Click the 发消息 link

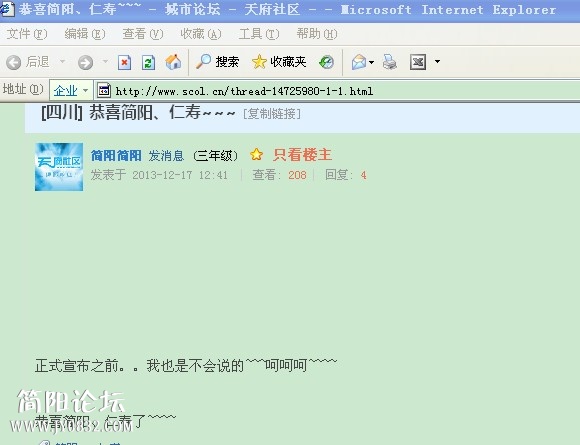(166, 155)
